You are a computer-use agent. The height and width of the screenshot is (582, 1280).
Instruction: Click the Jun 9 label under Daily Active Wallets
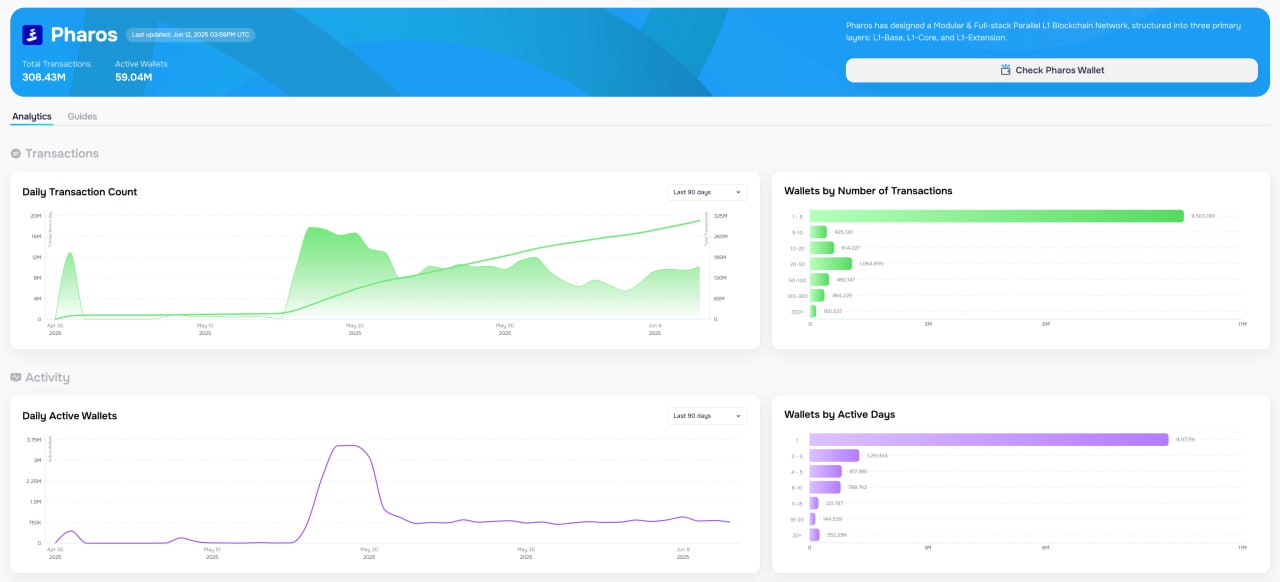click(683, 553)
